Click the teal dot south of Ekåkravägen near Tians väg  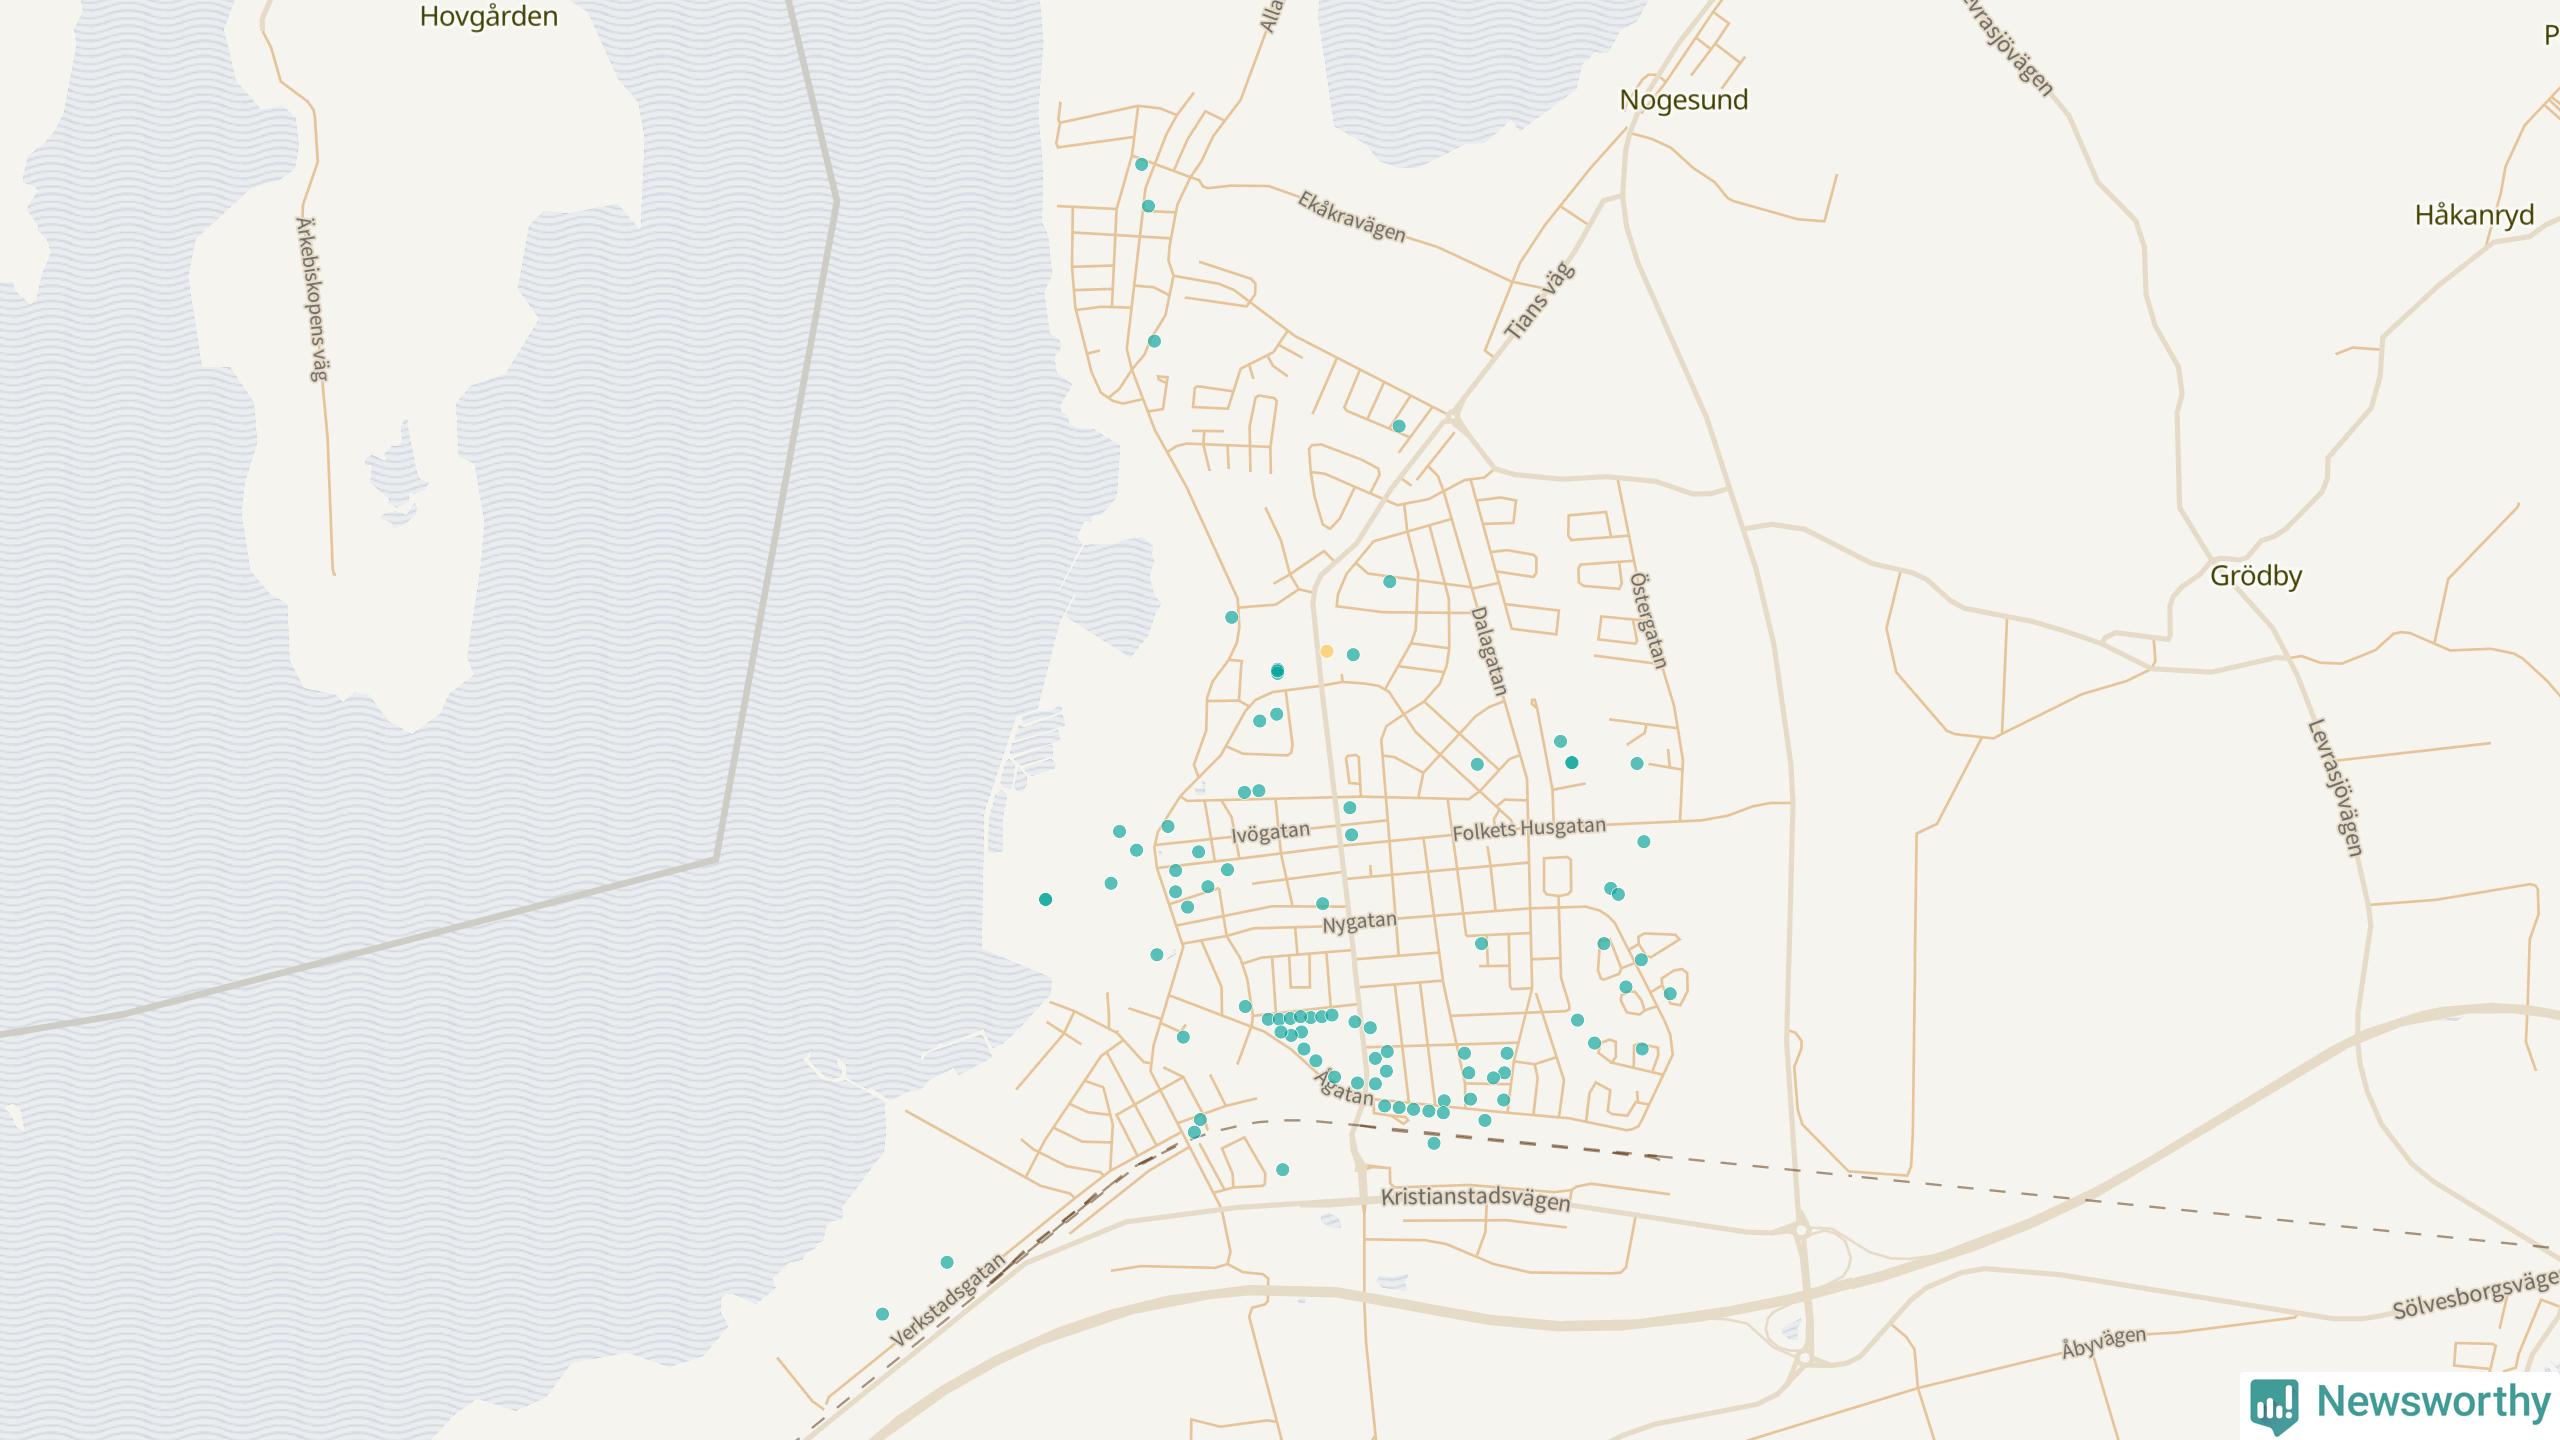pos(1399,426)
